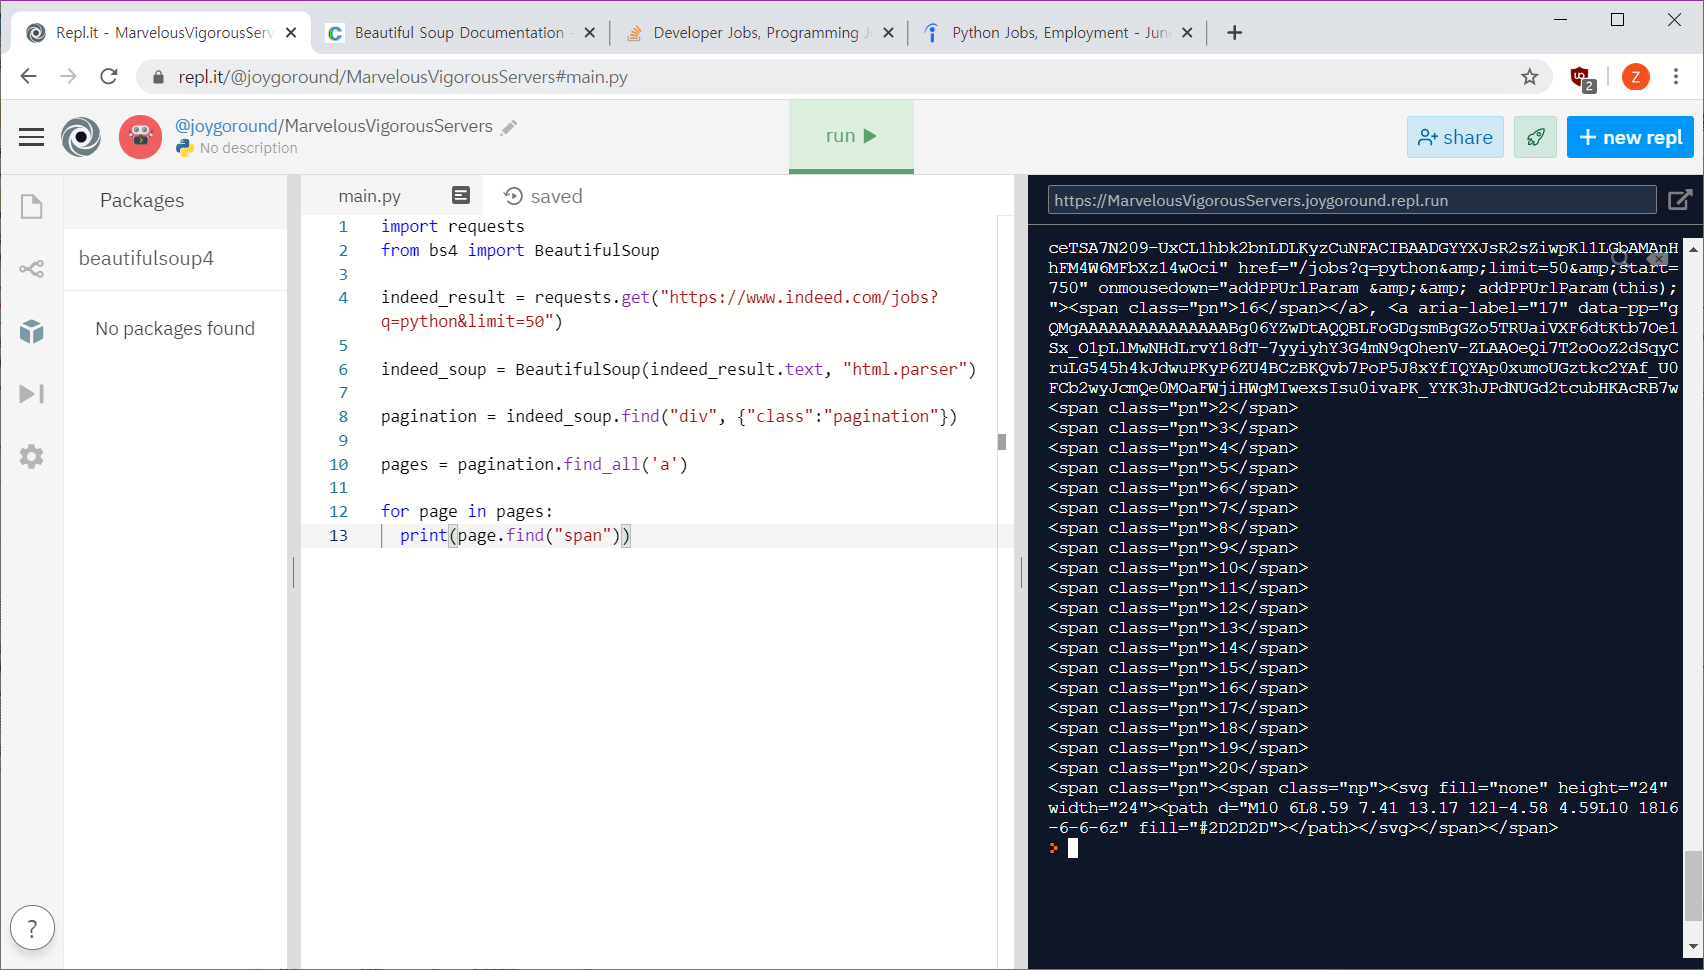The image size is (1704, 970).
Task: Close the Developer Jobs tab
Action: pos(888,33)
